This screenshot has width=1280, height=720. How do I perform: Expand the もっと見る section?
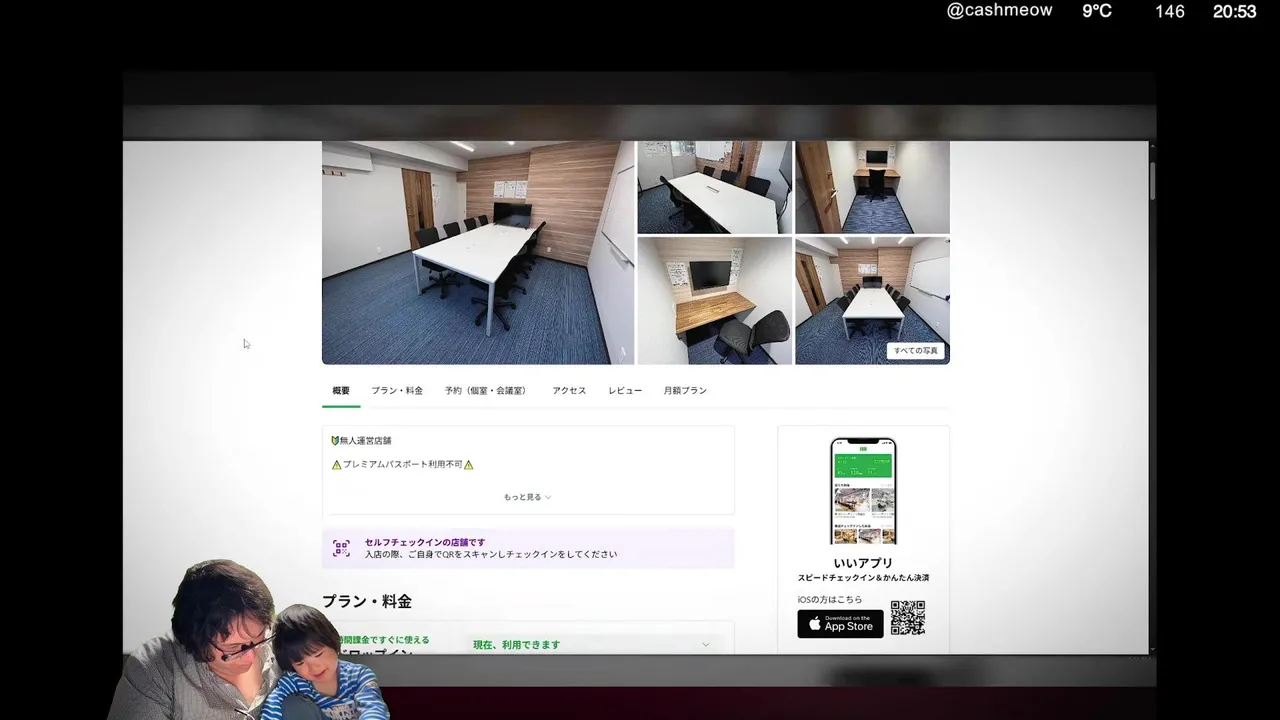[527, 497]
